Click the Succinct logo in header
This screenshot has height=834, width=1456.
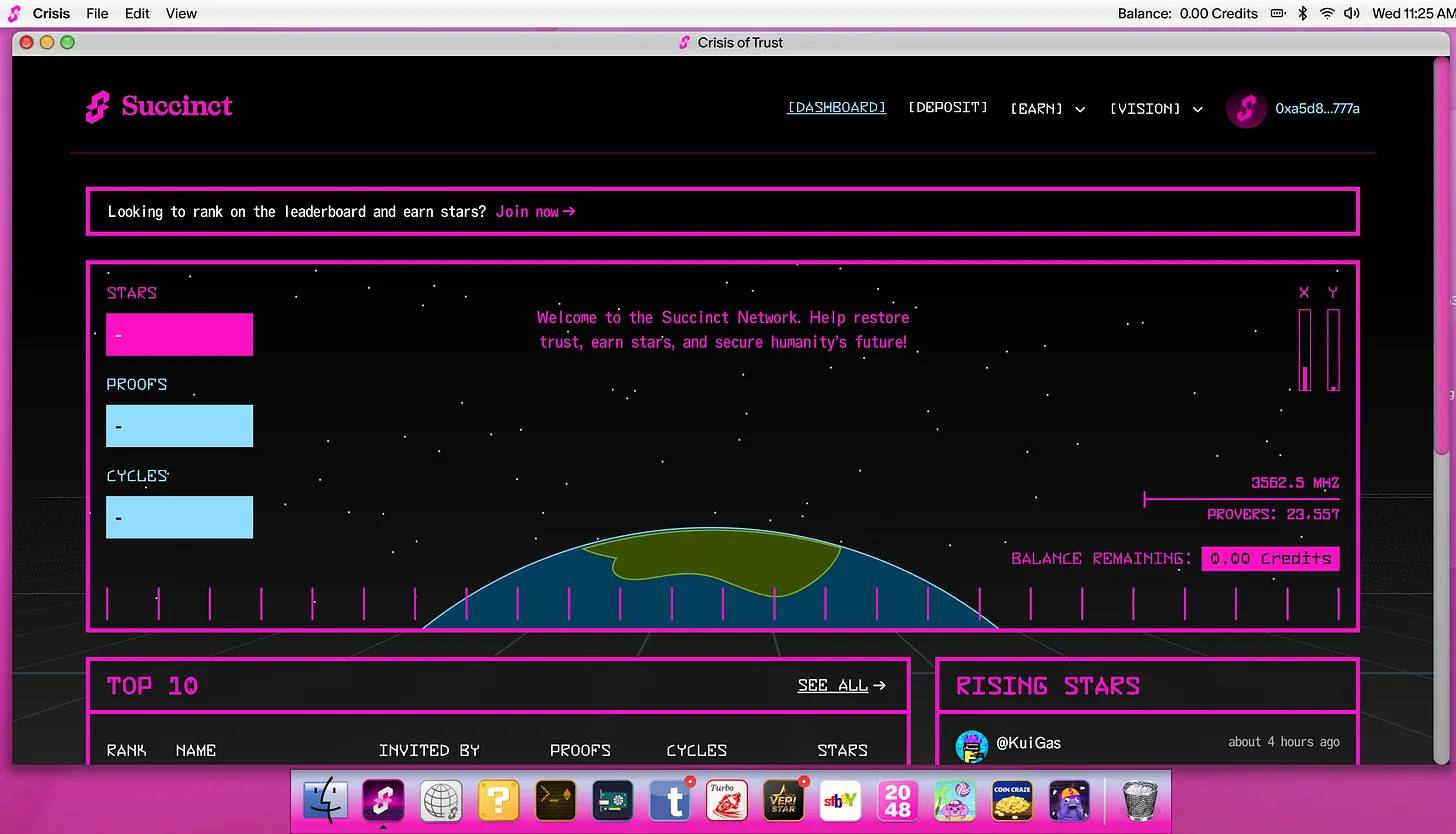tap(159, 106)
